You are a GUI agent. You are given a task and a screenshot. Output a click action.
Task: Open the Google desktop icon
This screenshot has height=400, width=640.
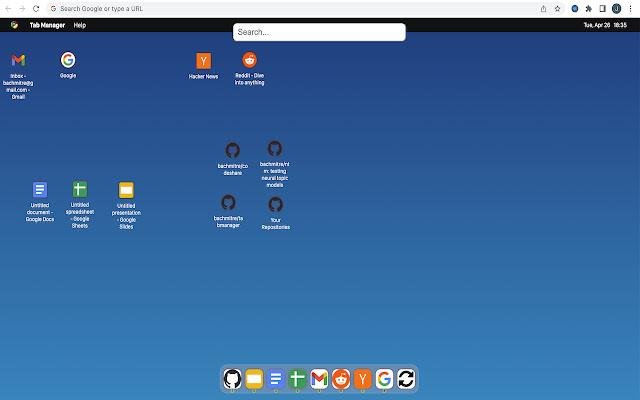[x=68, y=60]
